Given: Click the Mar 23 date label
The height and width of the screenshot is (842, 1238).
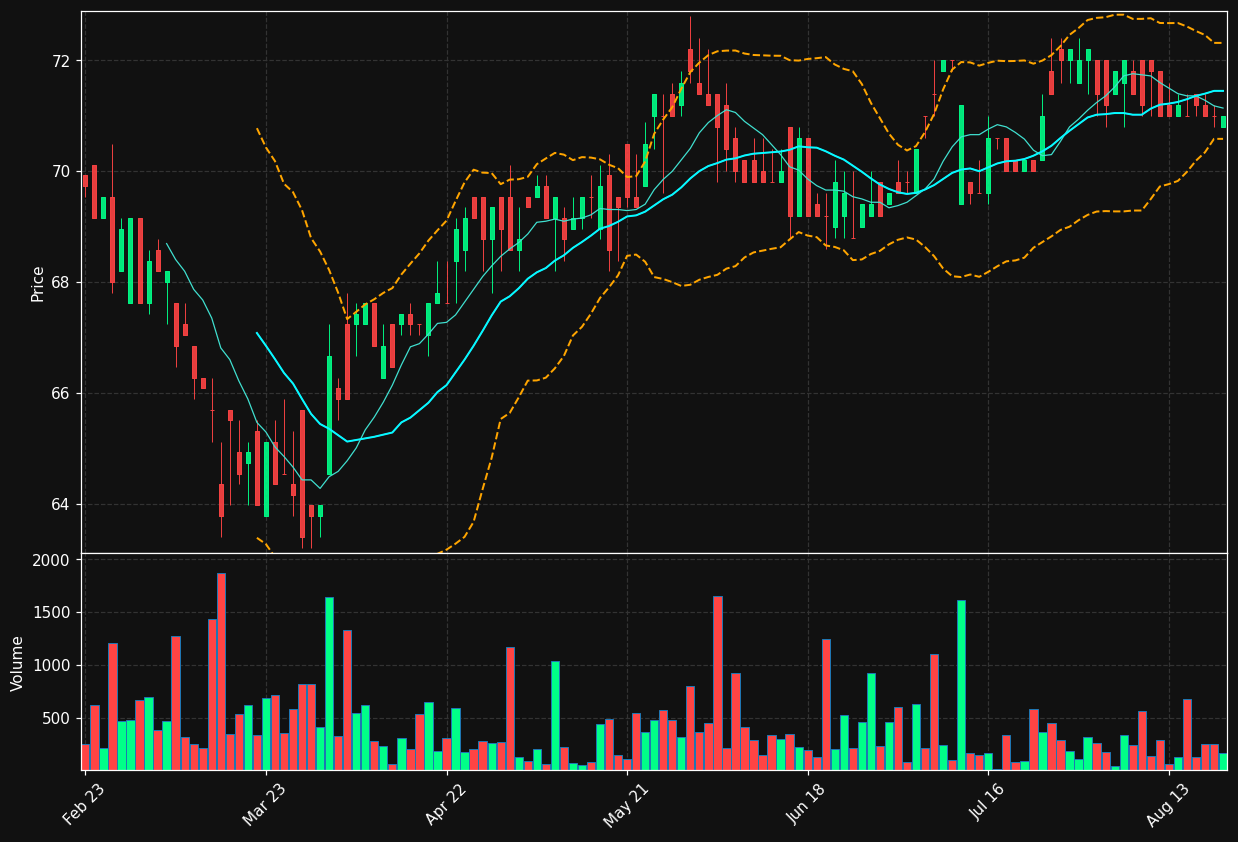Looking at the screenshot, I should click(x=265, y=803).
